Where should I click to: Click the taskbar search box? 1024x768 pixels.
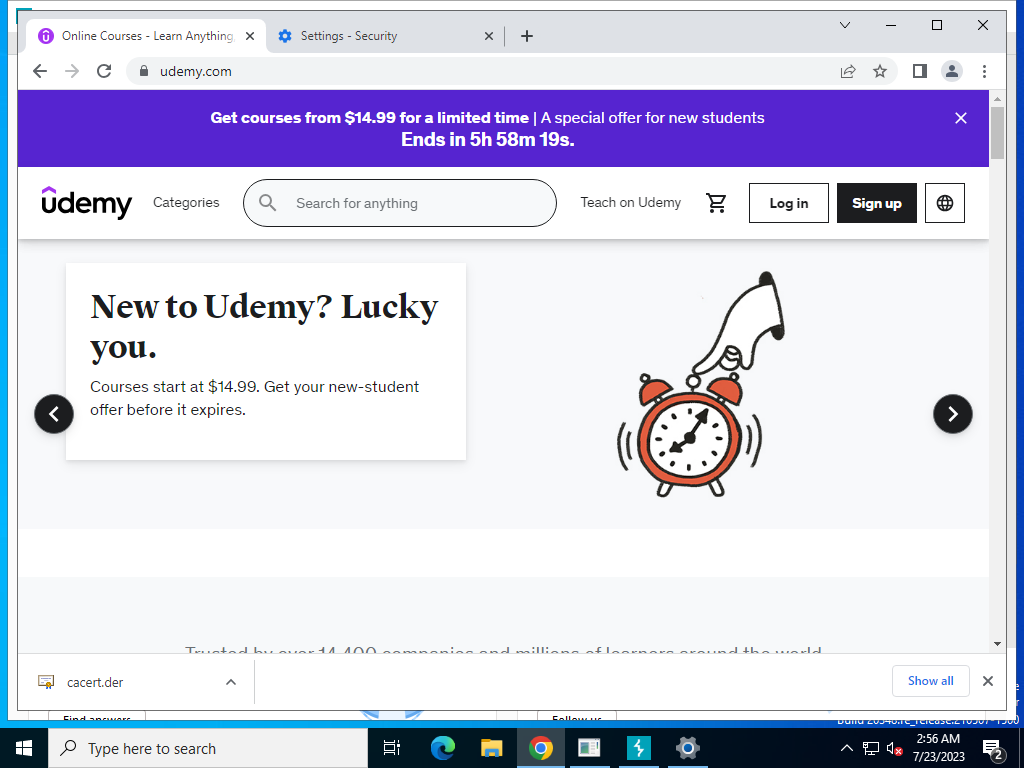click(x=208, y=748)
